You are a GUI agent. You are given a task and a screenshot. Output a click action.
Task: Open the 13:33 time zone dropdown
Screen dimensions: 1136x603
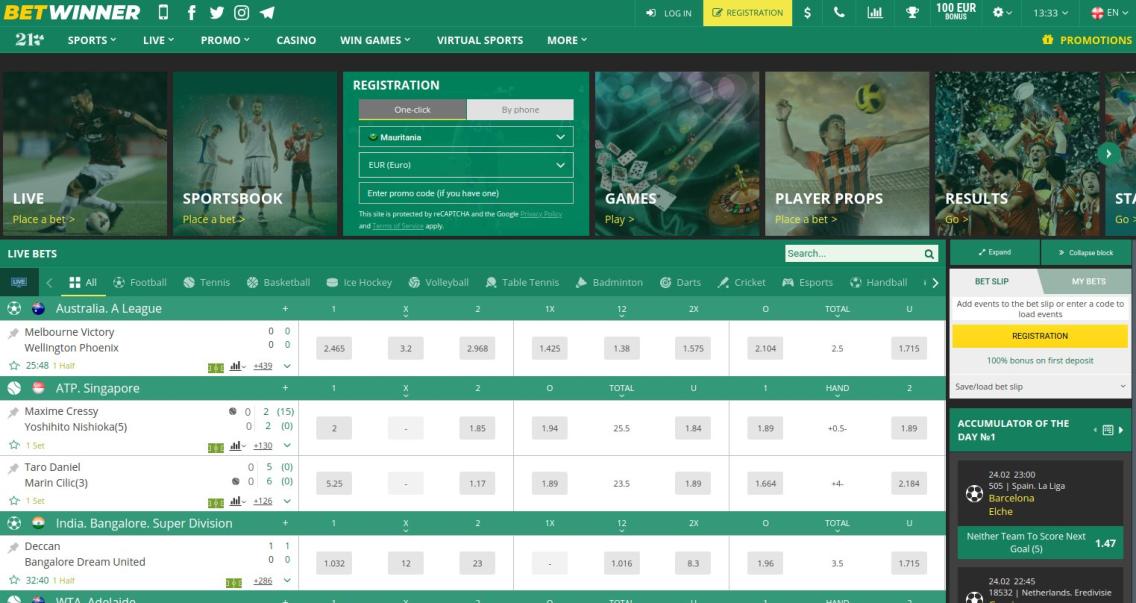click(1050, 12)
